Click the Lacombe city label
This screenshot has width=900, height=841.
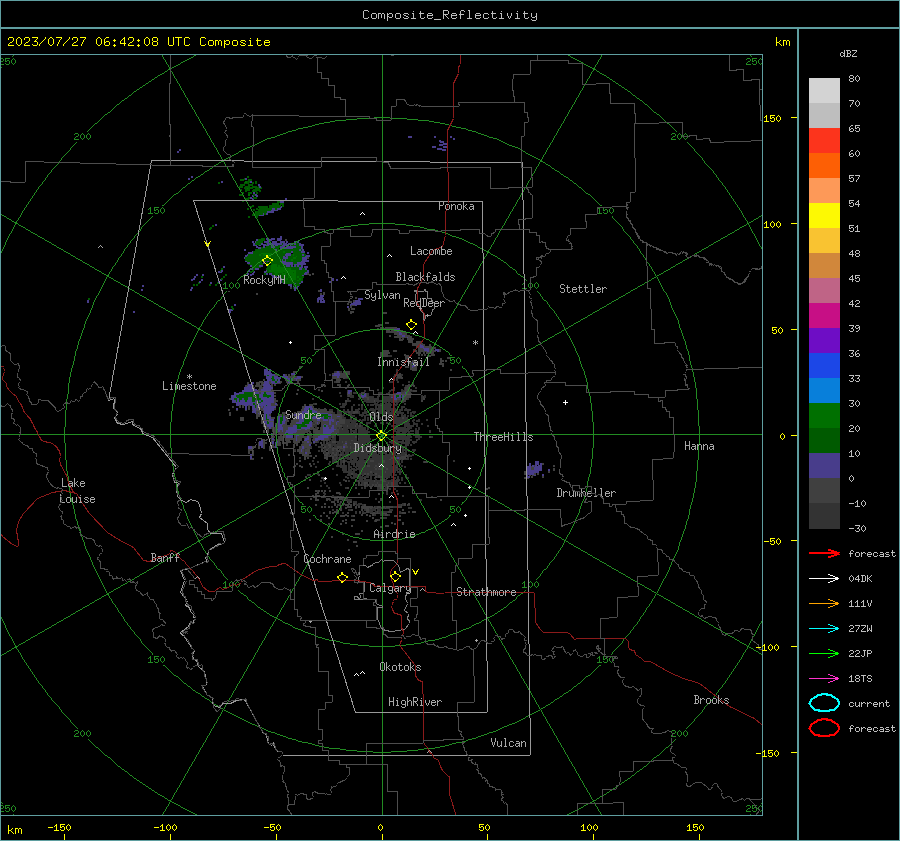point(431,251)
